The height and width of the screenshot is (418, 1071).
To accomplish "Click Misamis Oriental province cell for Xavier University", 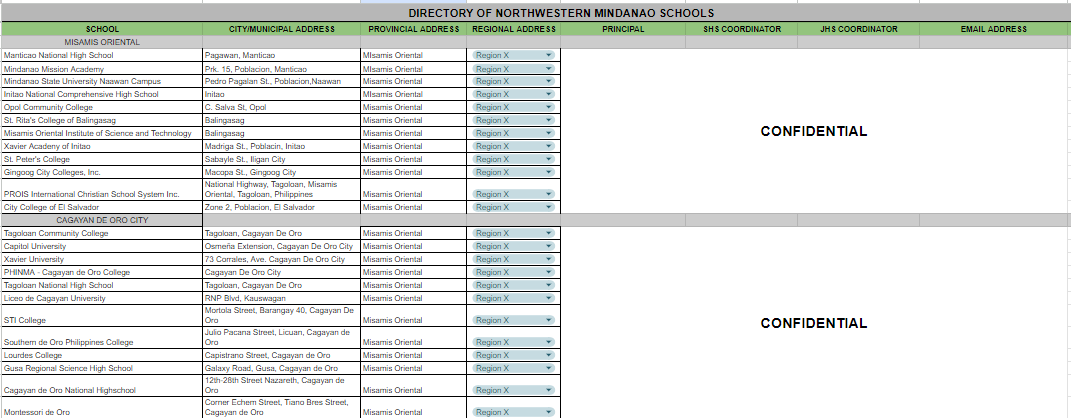I will (413, 259).
